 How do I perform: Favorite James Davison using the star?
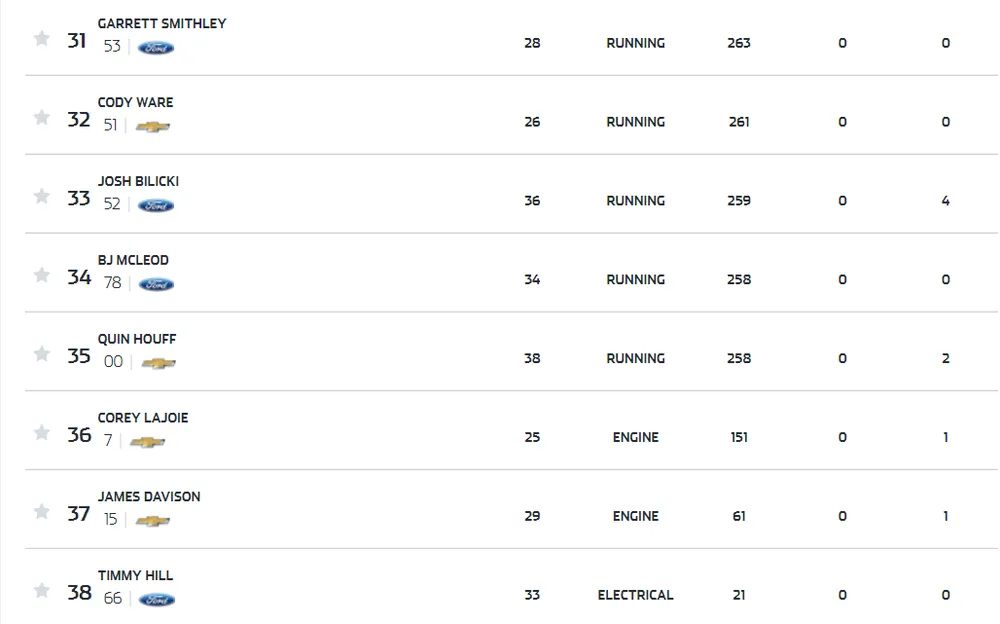pos(41,512)
